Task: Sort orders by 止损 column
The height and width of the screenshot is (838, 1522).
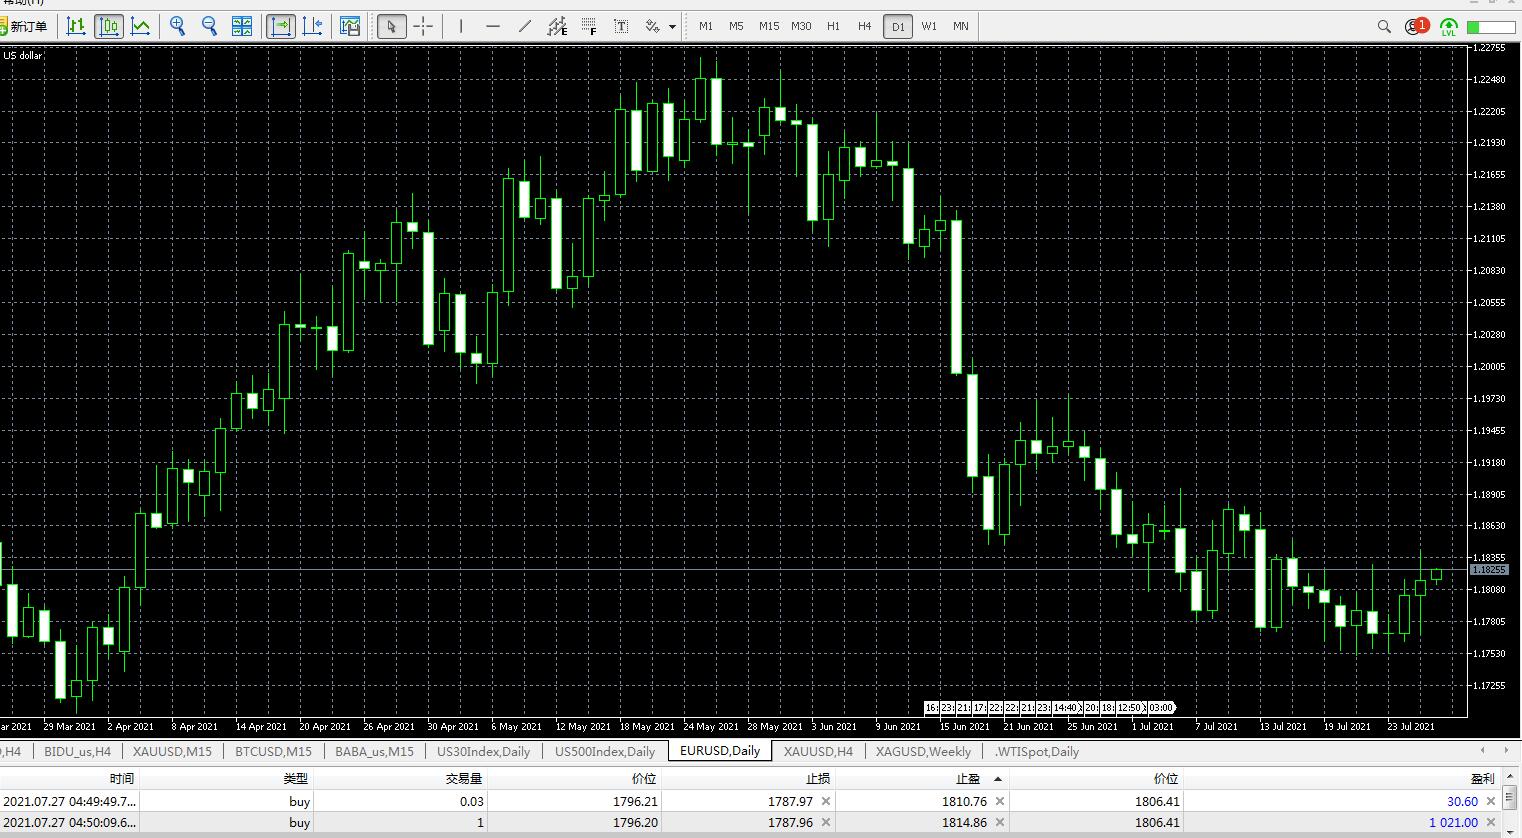Action: [748, 778]
